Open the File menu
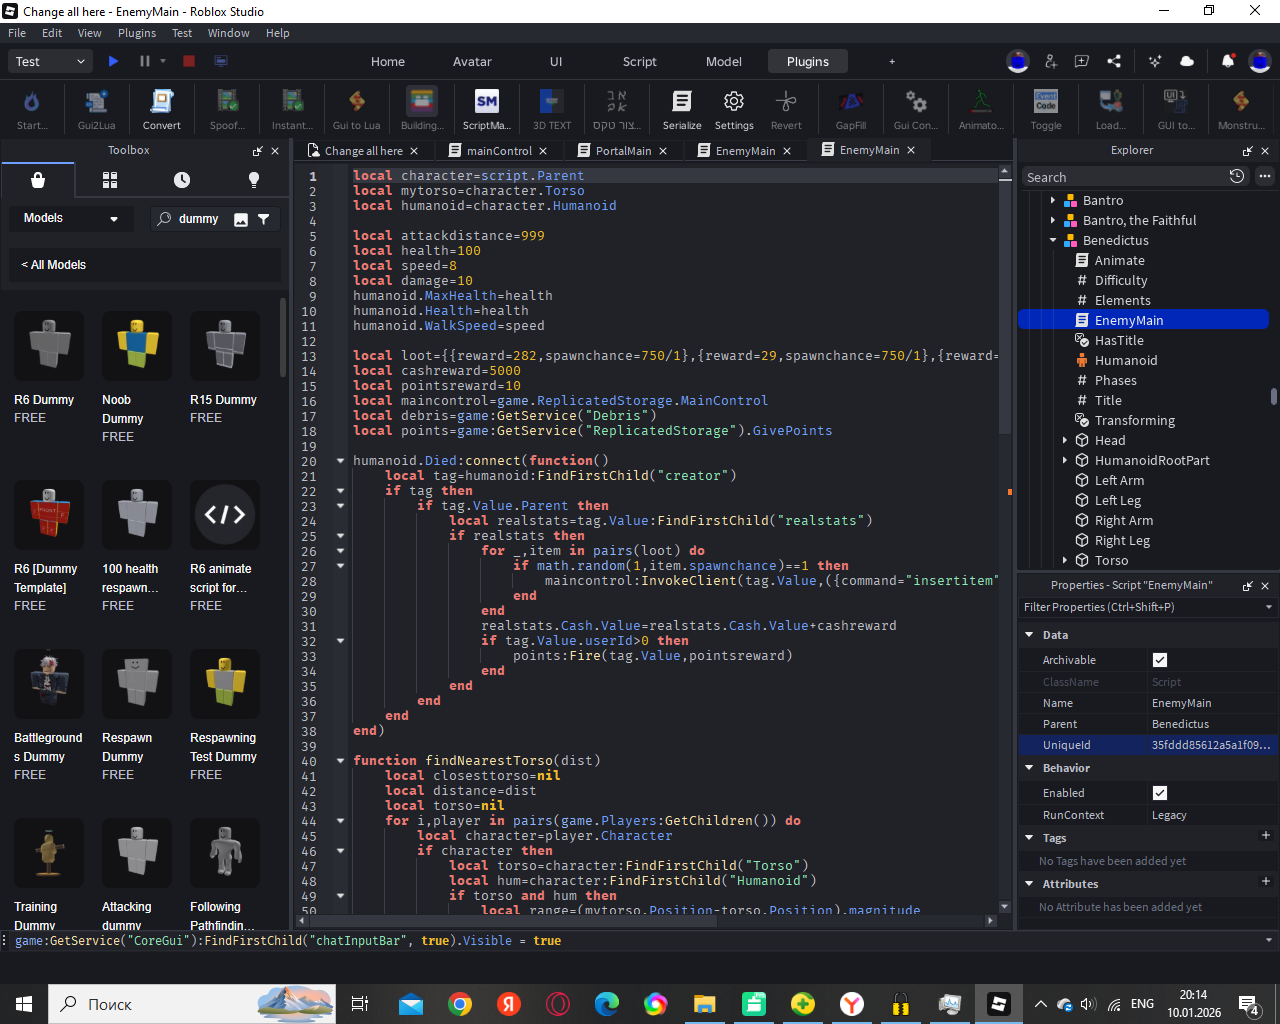 pos(17,33)
